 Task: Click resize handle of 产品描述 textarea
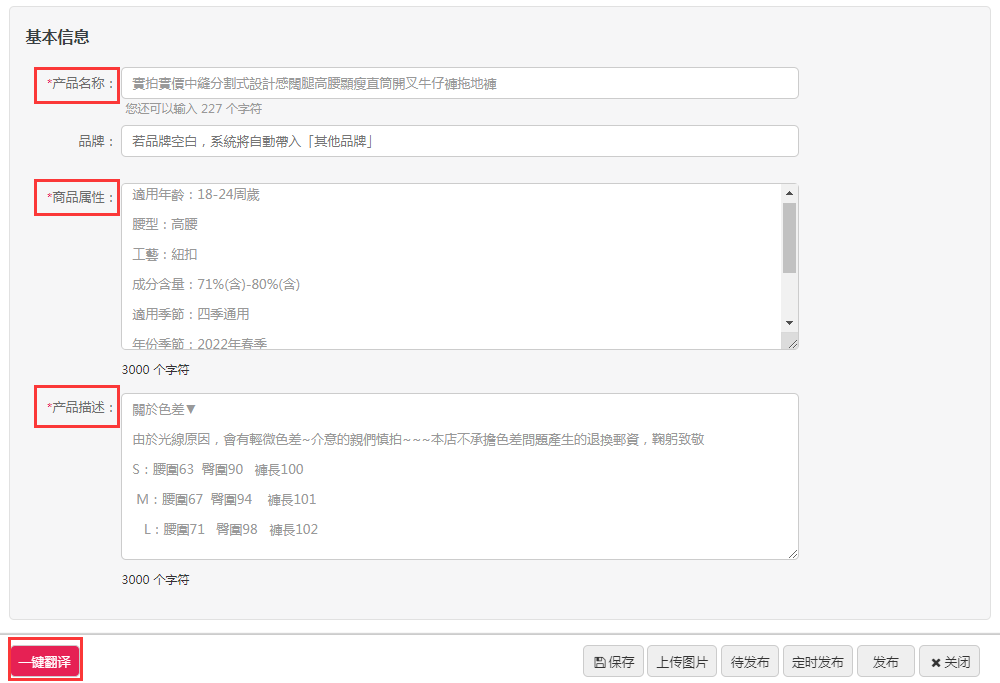pos(792,554)
